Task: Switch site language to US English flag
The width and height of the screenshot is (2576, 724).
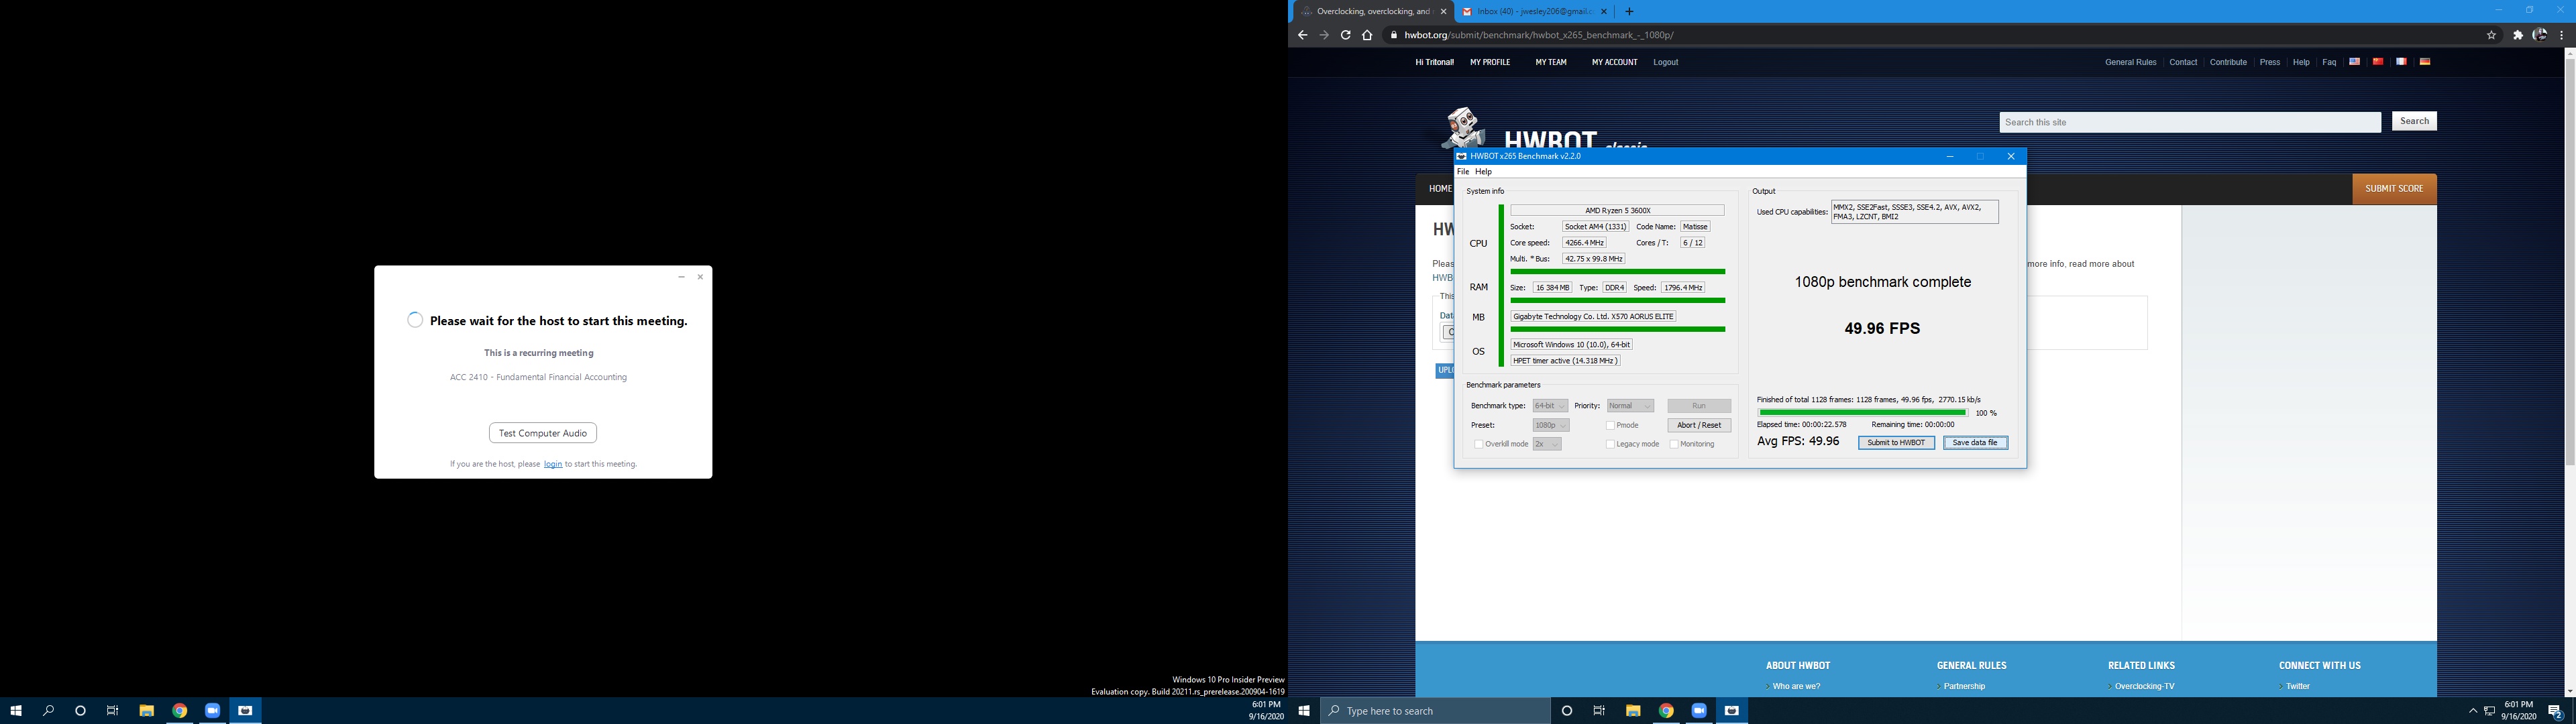Action: pos(2355,62)
